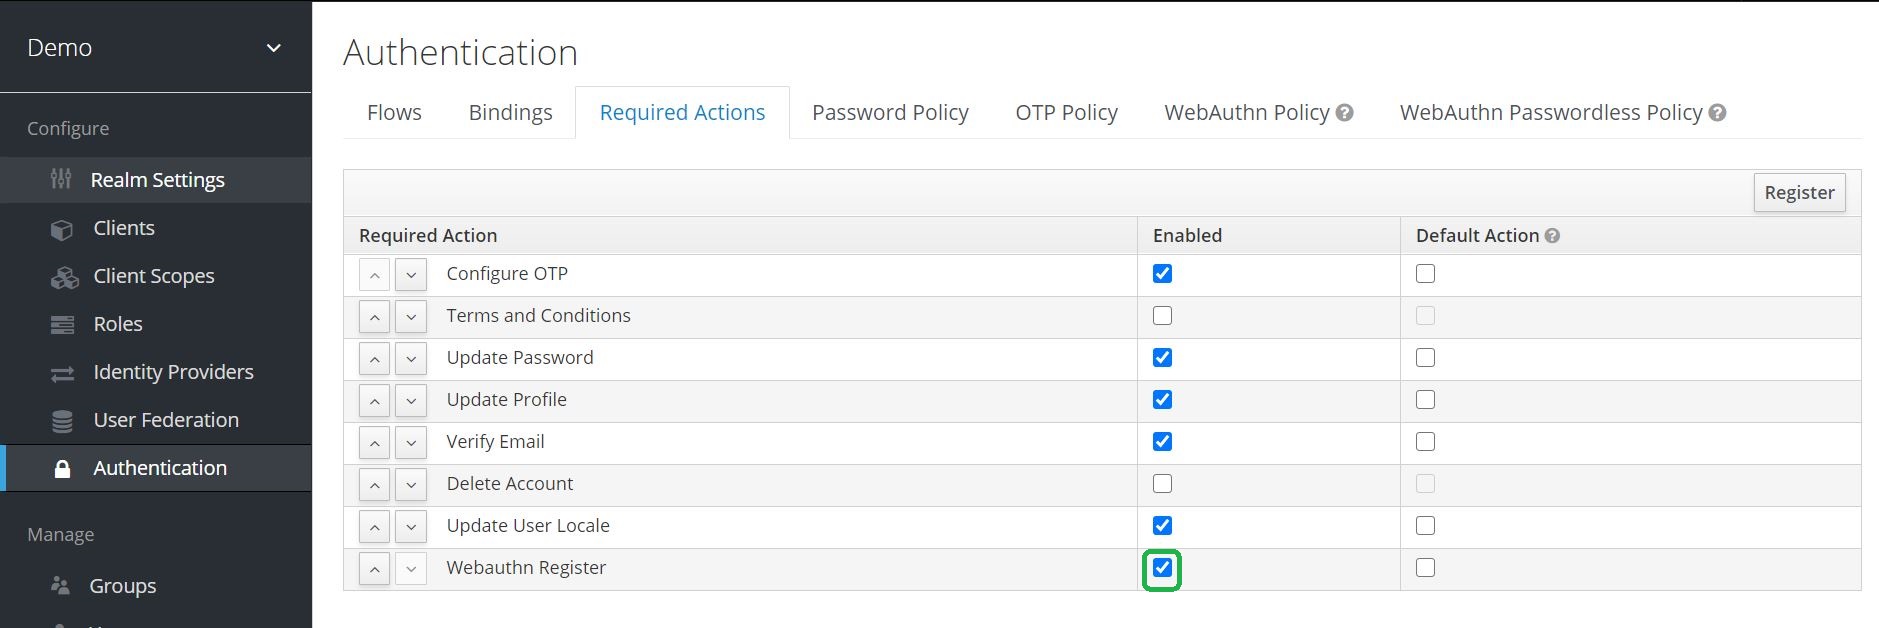Screen dimensions: 1879x628
Task: Click the Groups people icon
Action: tap(61, 586)
